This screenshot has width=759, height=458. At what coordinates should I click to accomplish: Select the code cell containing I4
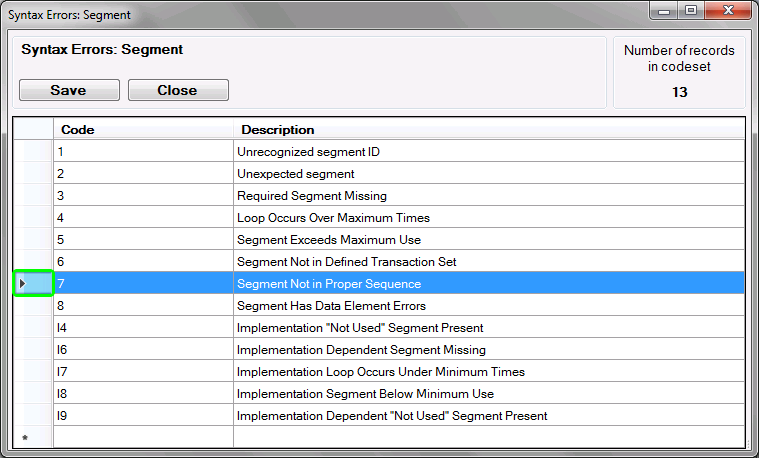point(143,328)
